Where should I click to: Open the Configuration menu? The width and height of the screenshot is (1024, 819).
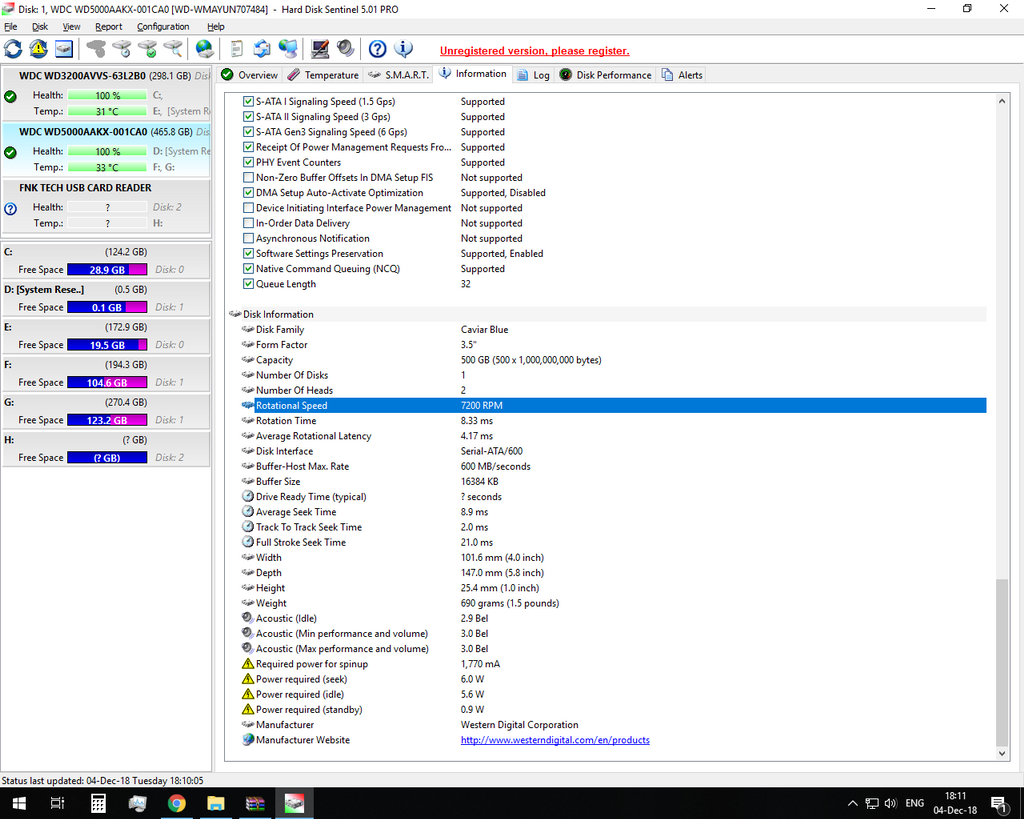(x=163, y=27)
